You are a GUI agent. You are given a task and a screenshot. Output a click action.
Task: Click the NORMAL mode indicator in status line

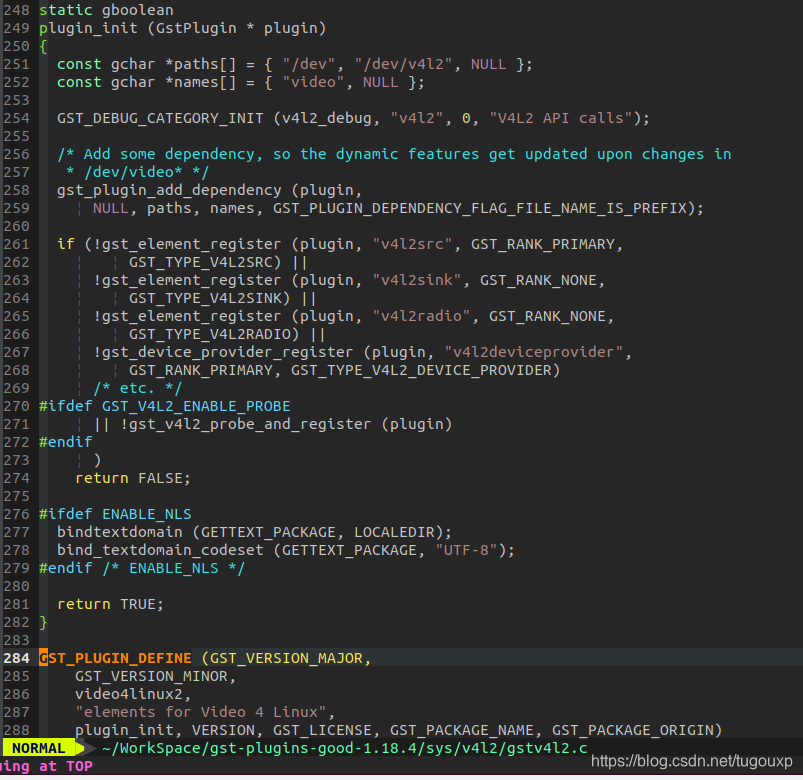(38, 748)
